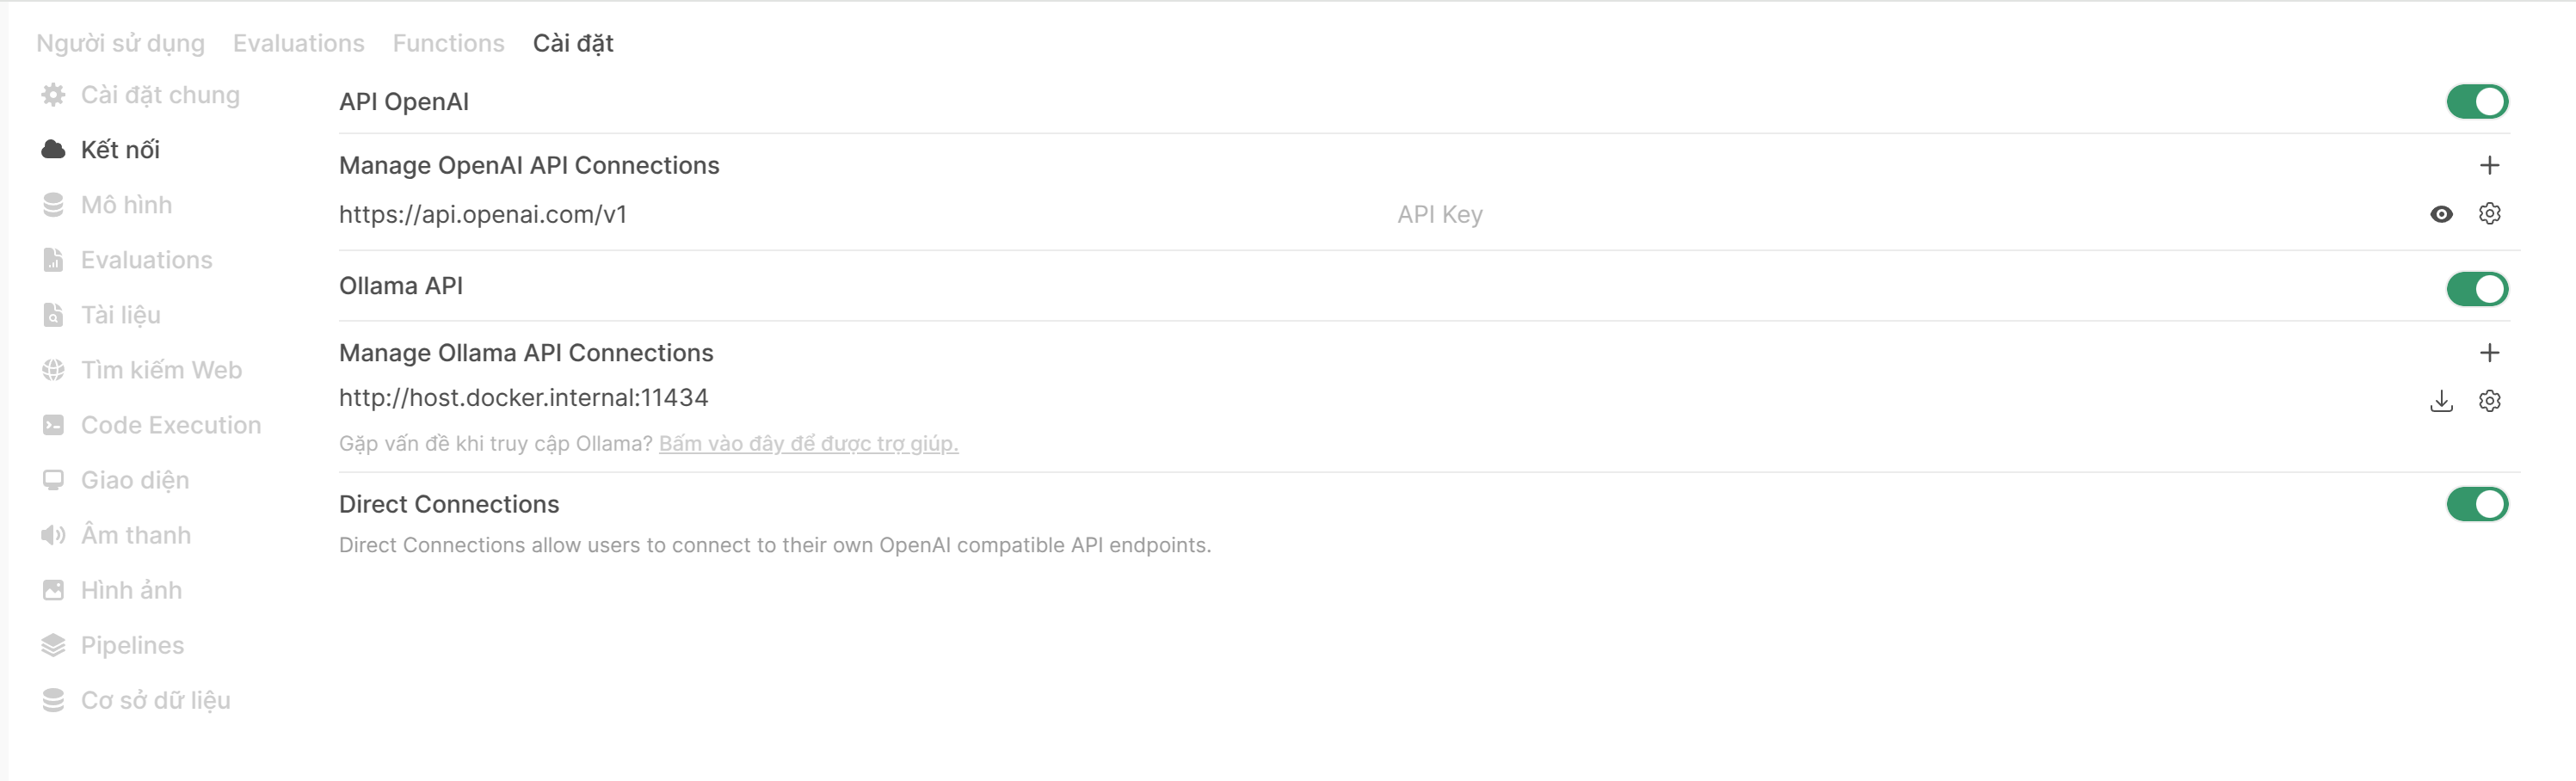
Task: Select the Hình ảnh section
Action: [131, 589]
